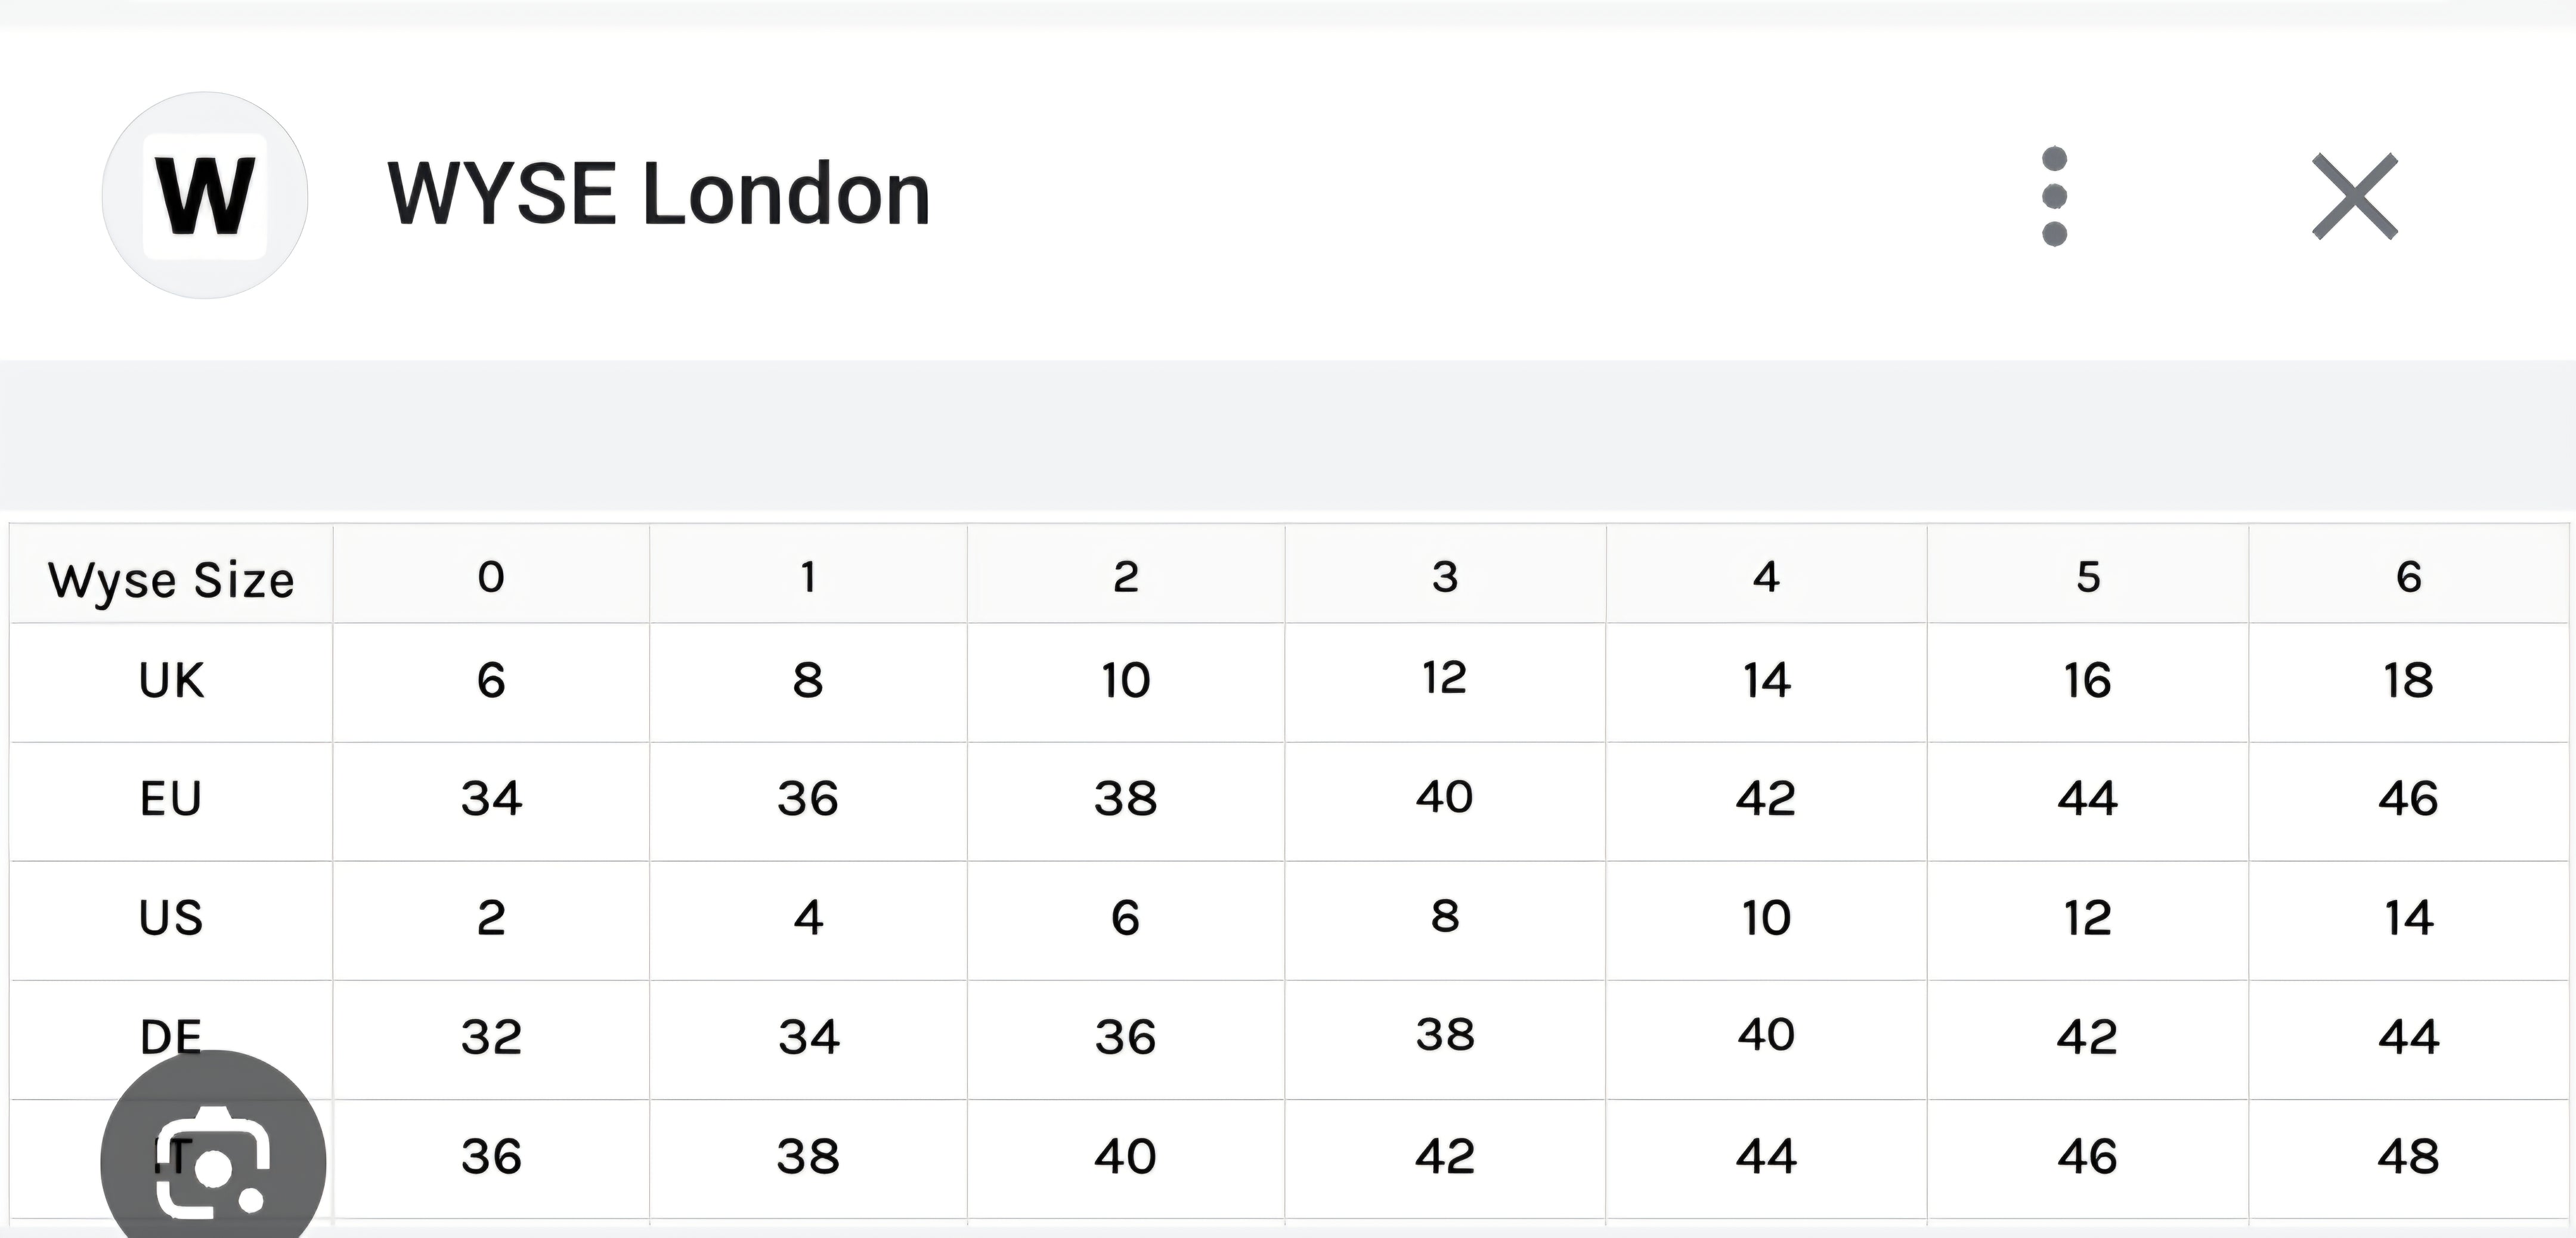Click the Wyse Size header cell
The width and height of the screenshot is (2576, 1238).
coord(171,579)
